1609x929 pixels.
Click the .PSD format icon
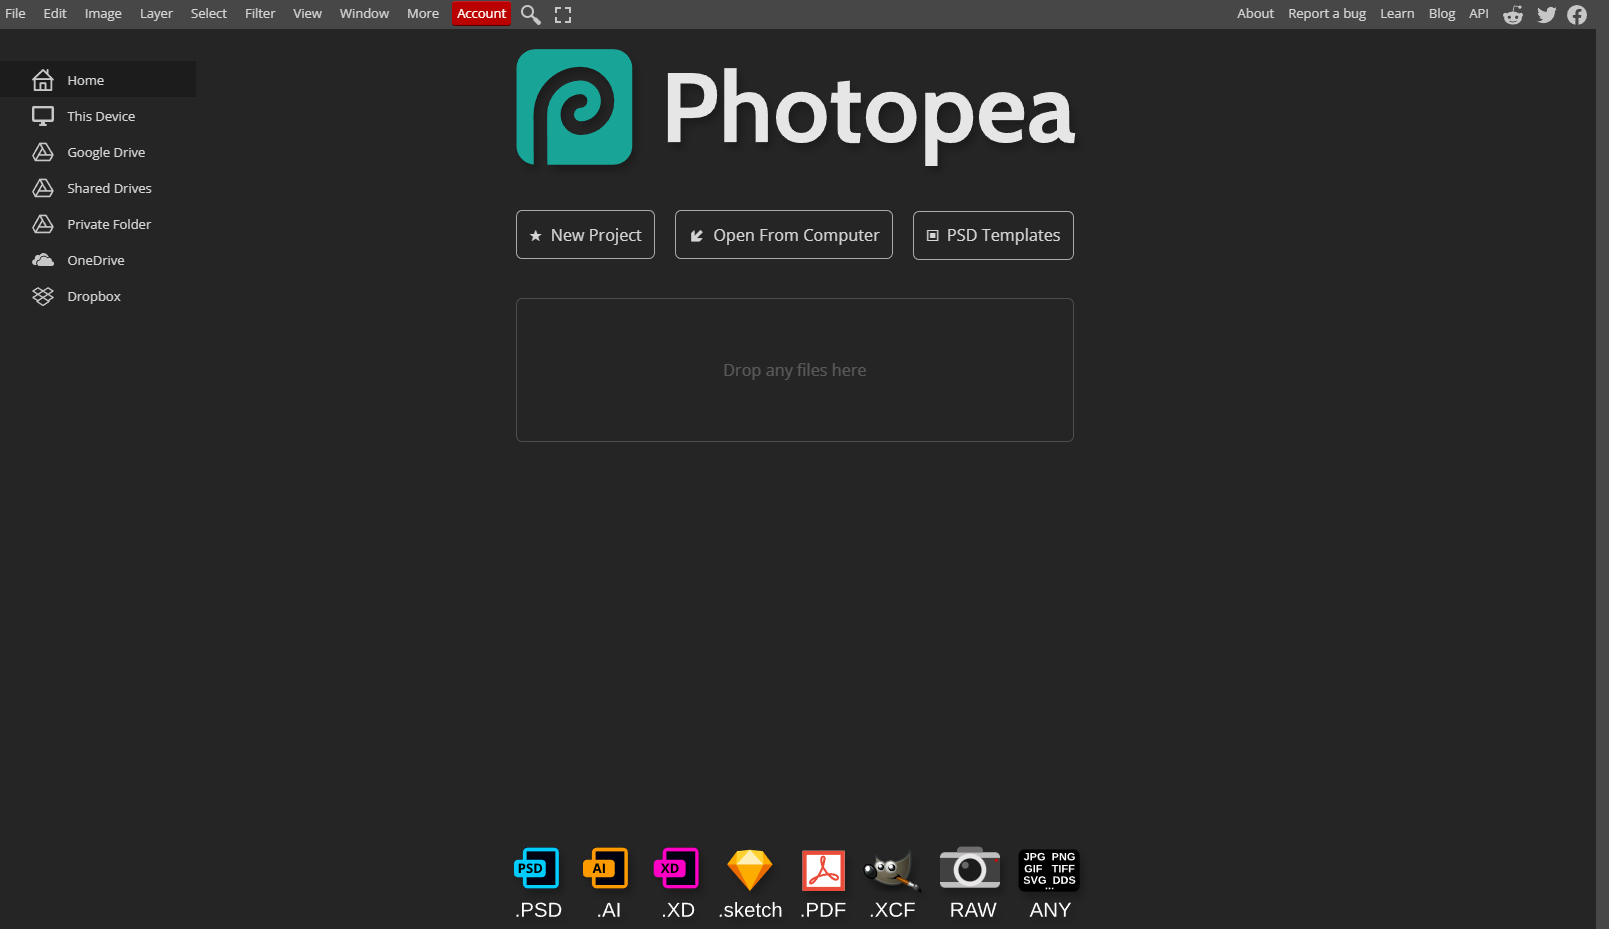[537, 868]
